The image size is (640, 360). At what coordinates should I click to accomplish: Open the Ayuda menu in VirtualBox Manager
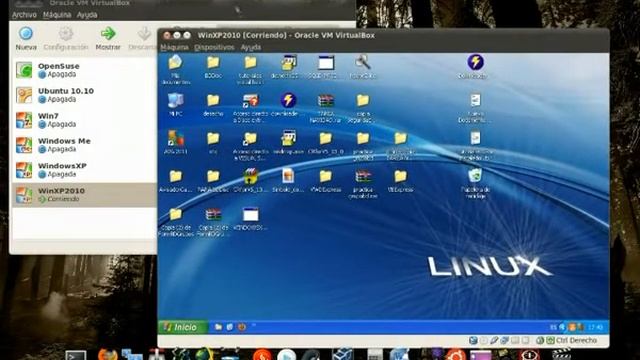tap(87, 15)
